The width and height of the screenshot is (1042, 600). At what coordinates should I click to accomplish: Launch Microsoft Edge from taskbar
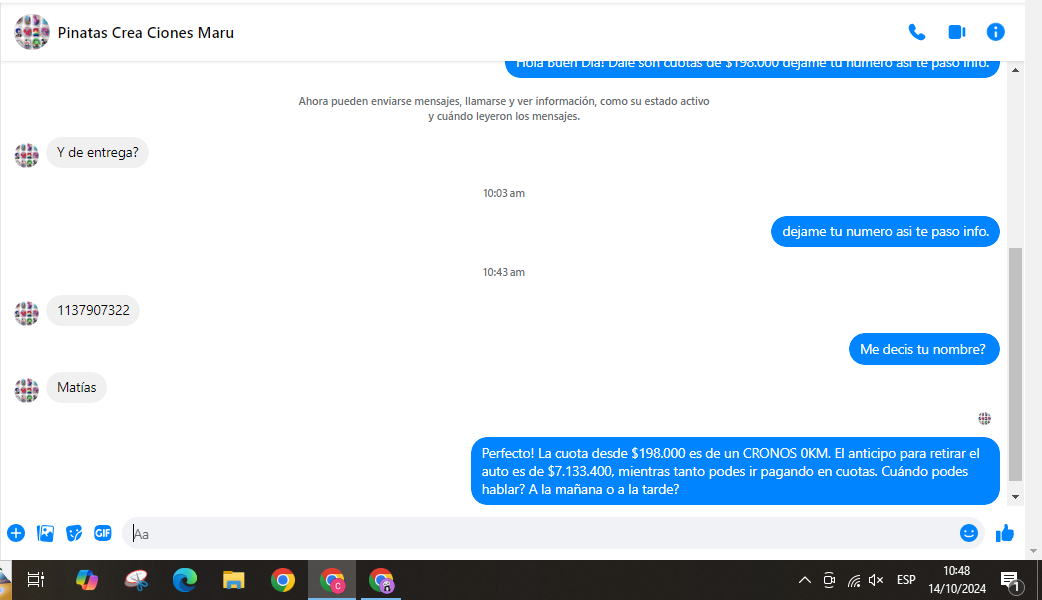click(x=185, y=580)
